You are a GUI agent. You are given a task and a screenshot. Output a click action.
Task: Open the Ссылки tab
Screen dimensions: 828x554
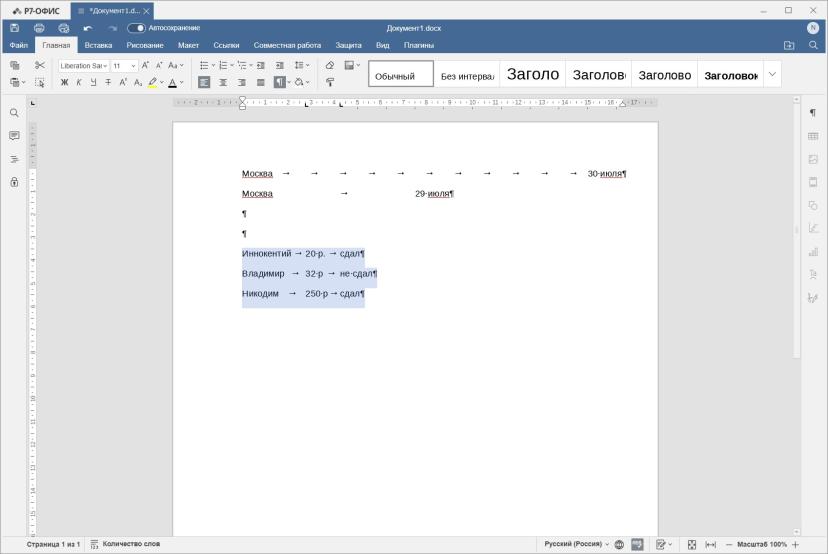point(226,45)
